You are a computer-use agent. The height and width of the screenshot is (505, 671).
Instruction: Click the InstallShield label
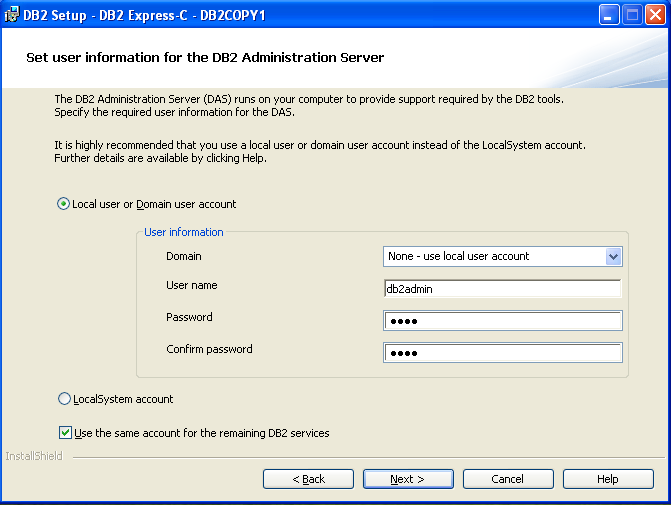(34, 456)
